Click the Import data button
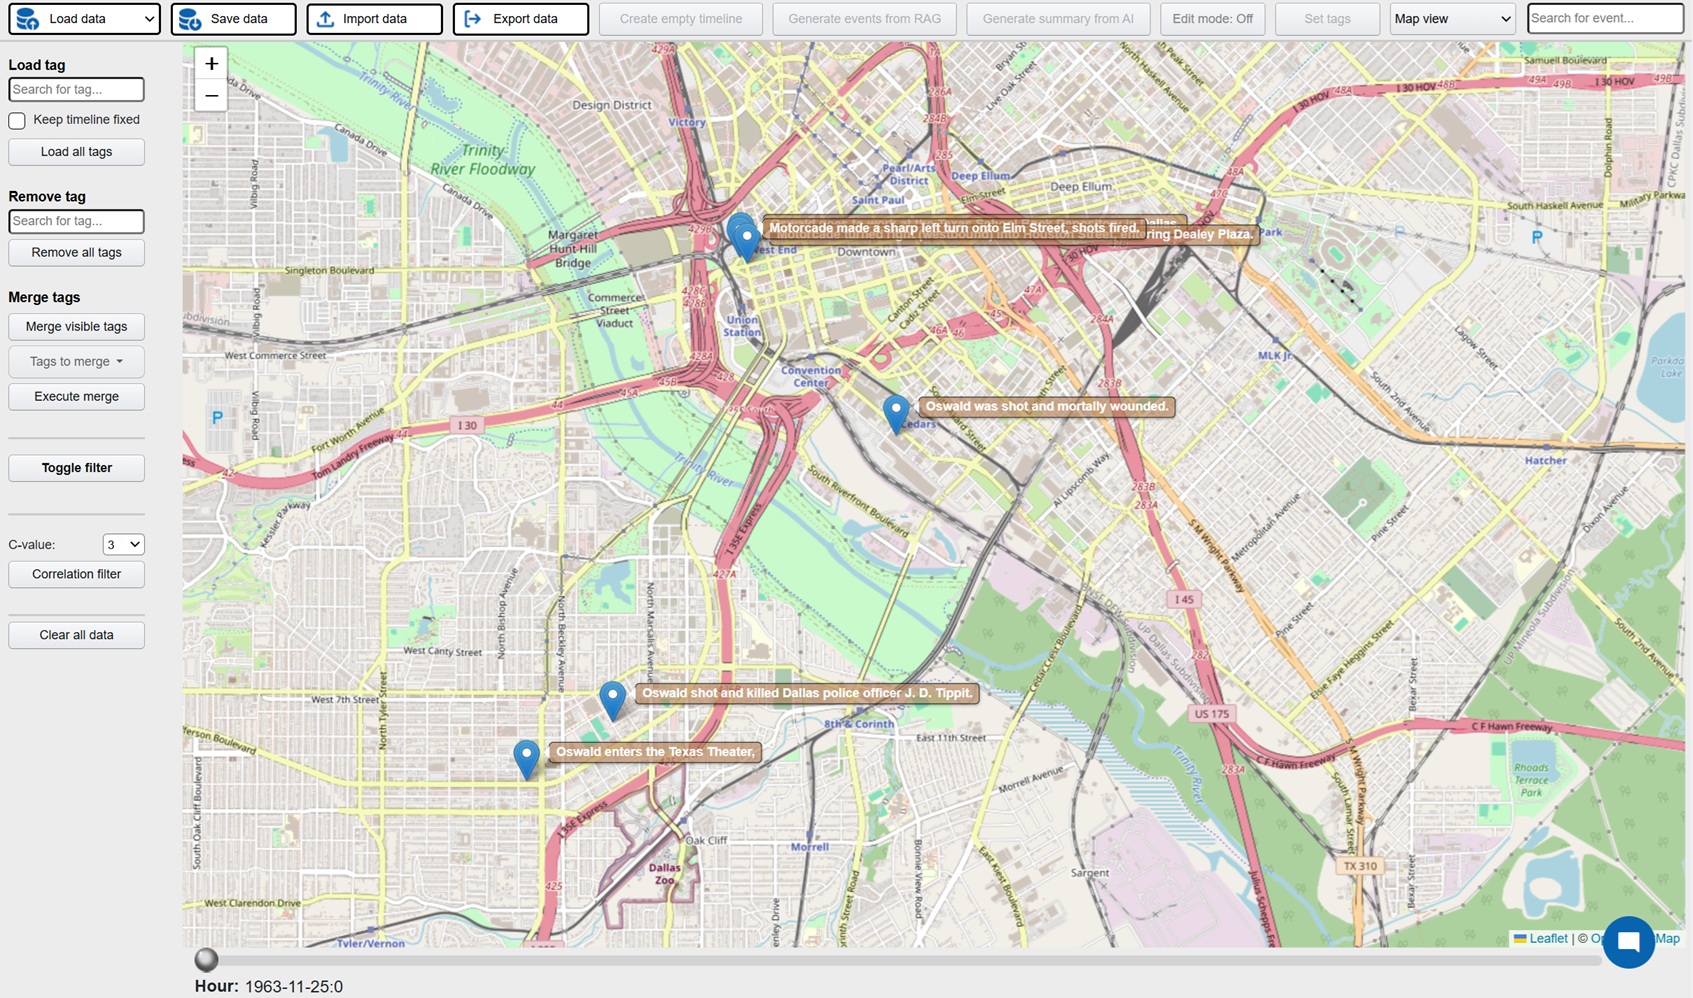 (374, 19)
